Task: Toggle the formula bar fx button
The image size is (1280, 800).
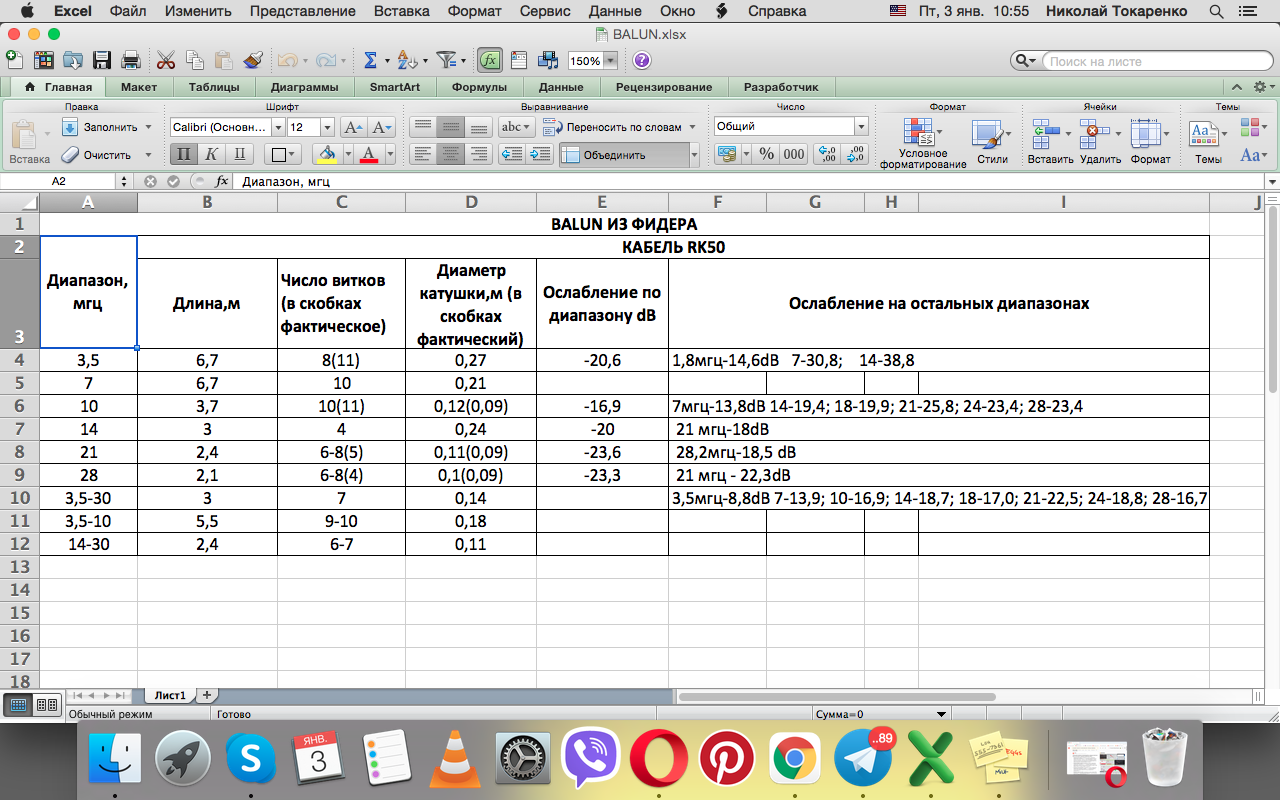Action: click(489, 60)
